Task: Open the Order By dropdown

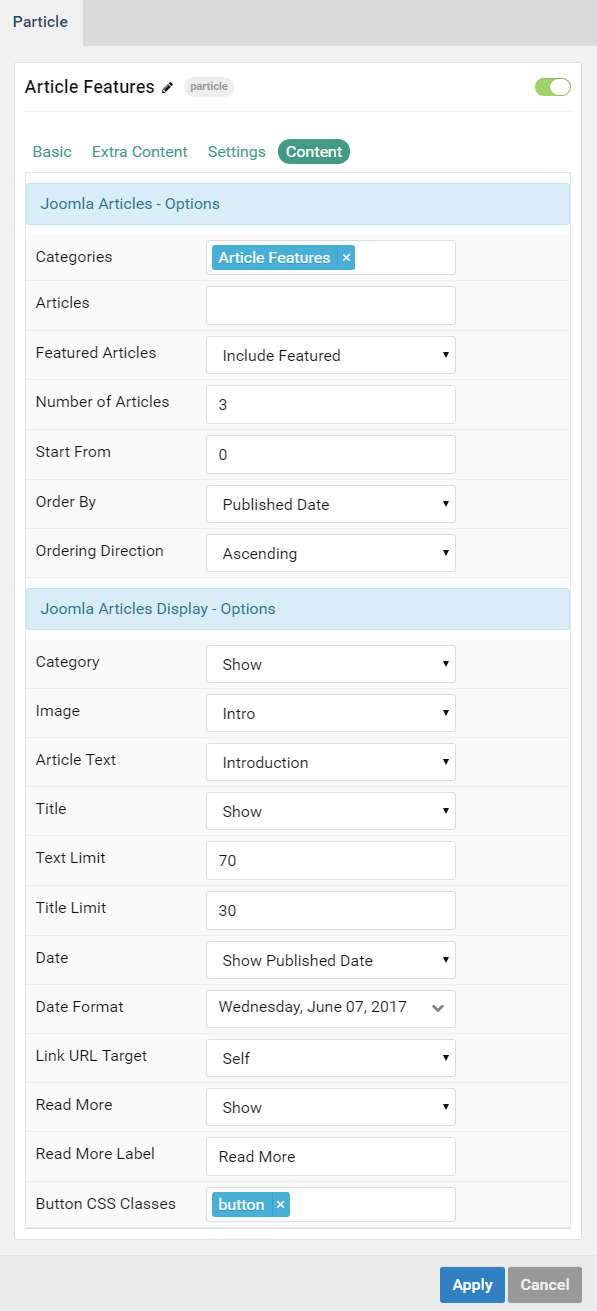Action: coord(331,504)
